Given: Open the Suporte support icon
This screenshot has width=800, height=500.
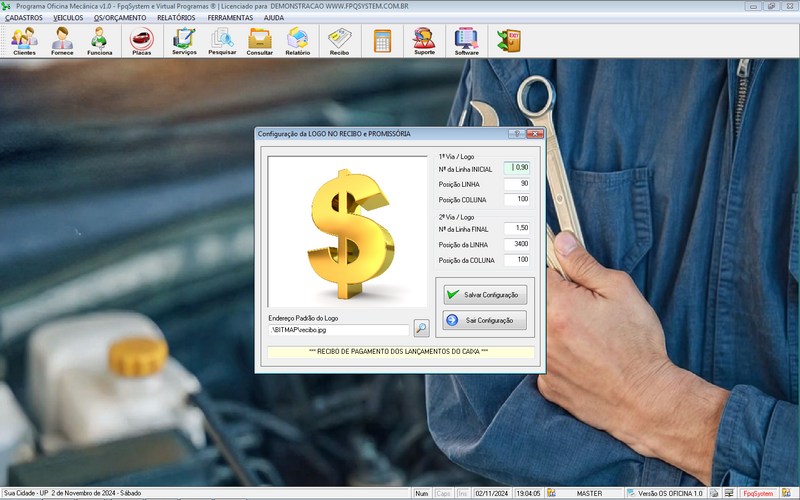Looking at the screenshot, I should click(424, 41).
